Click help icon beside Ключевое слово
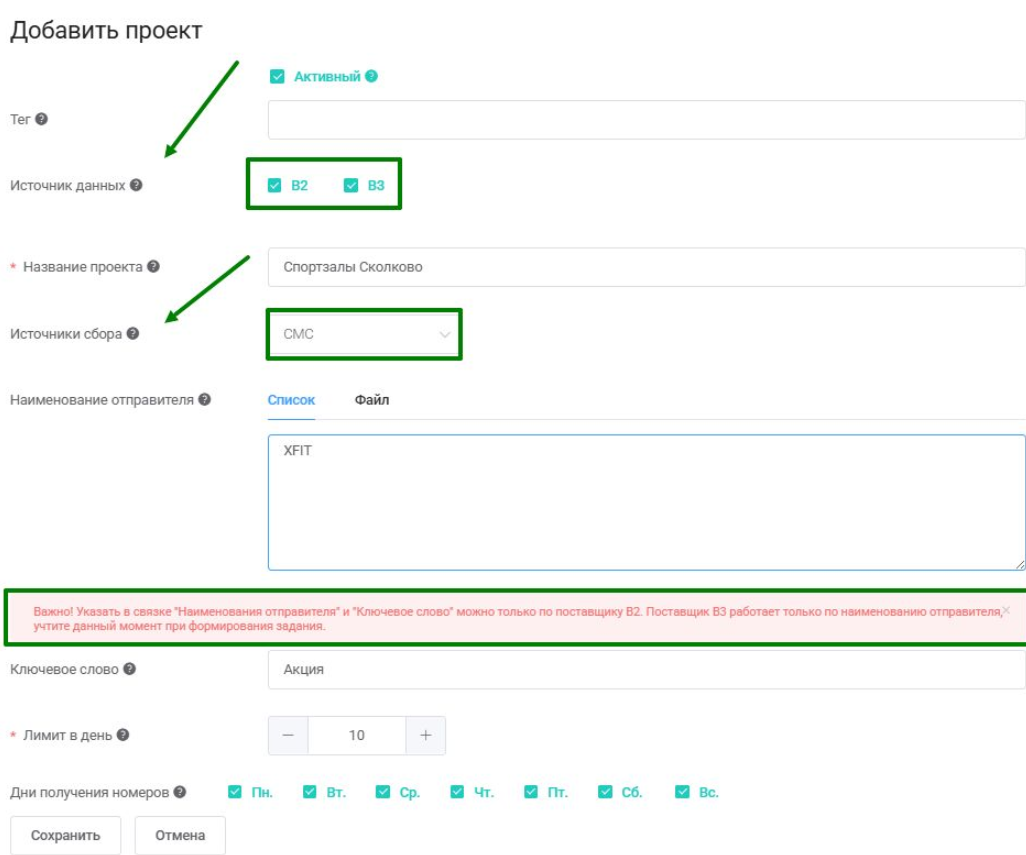 pos(130,669)
